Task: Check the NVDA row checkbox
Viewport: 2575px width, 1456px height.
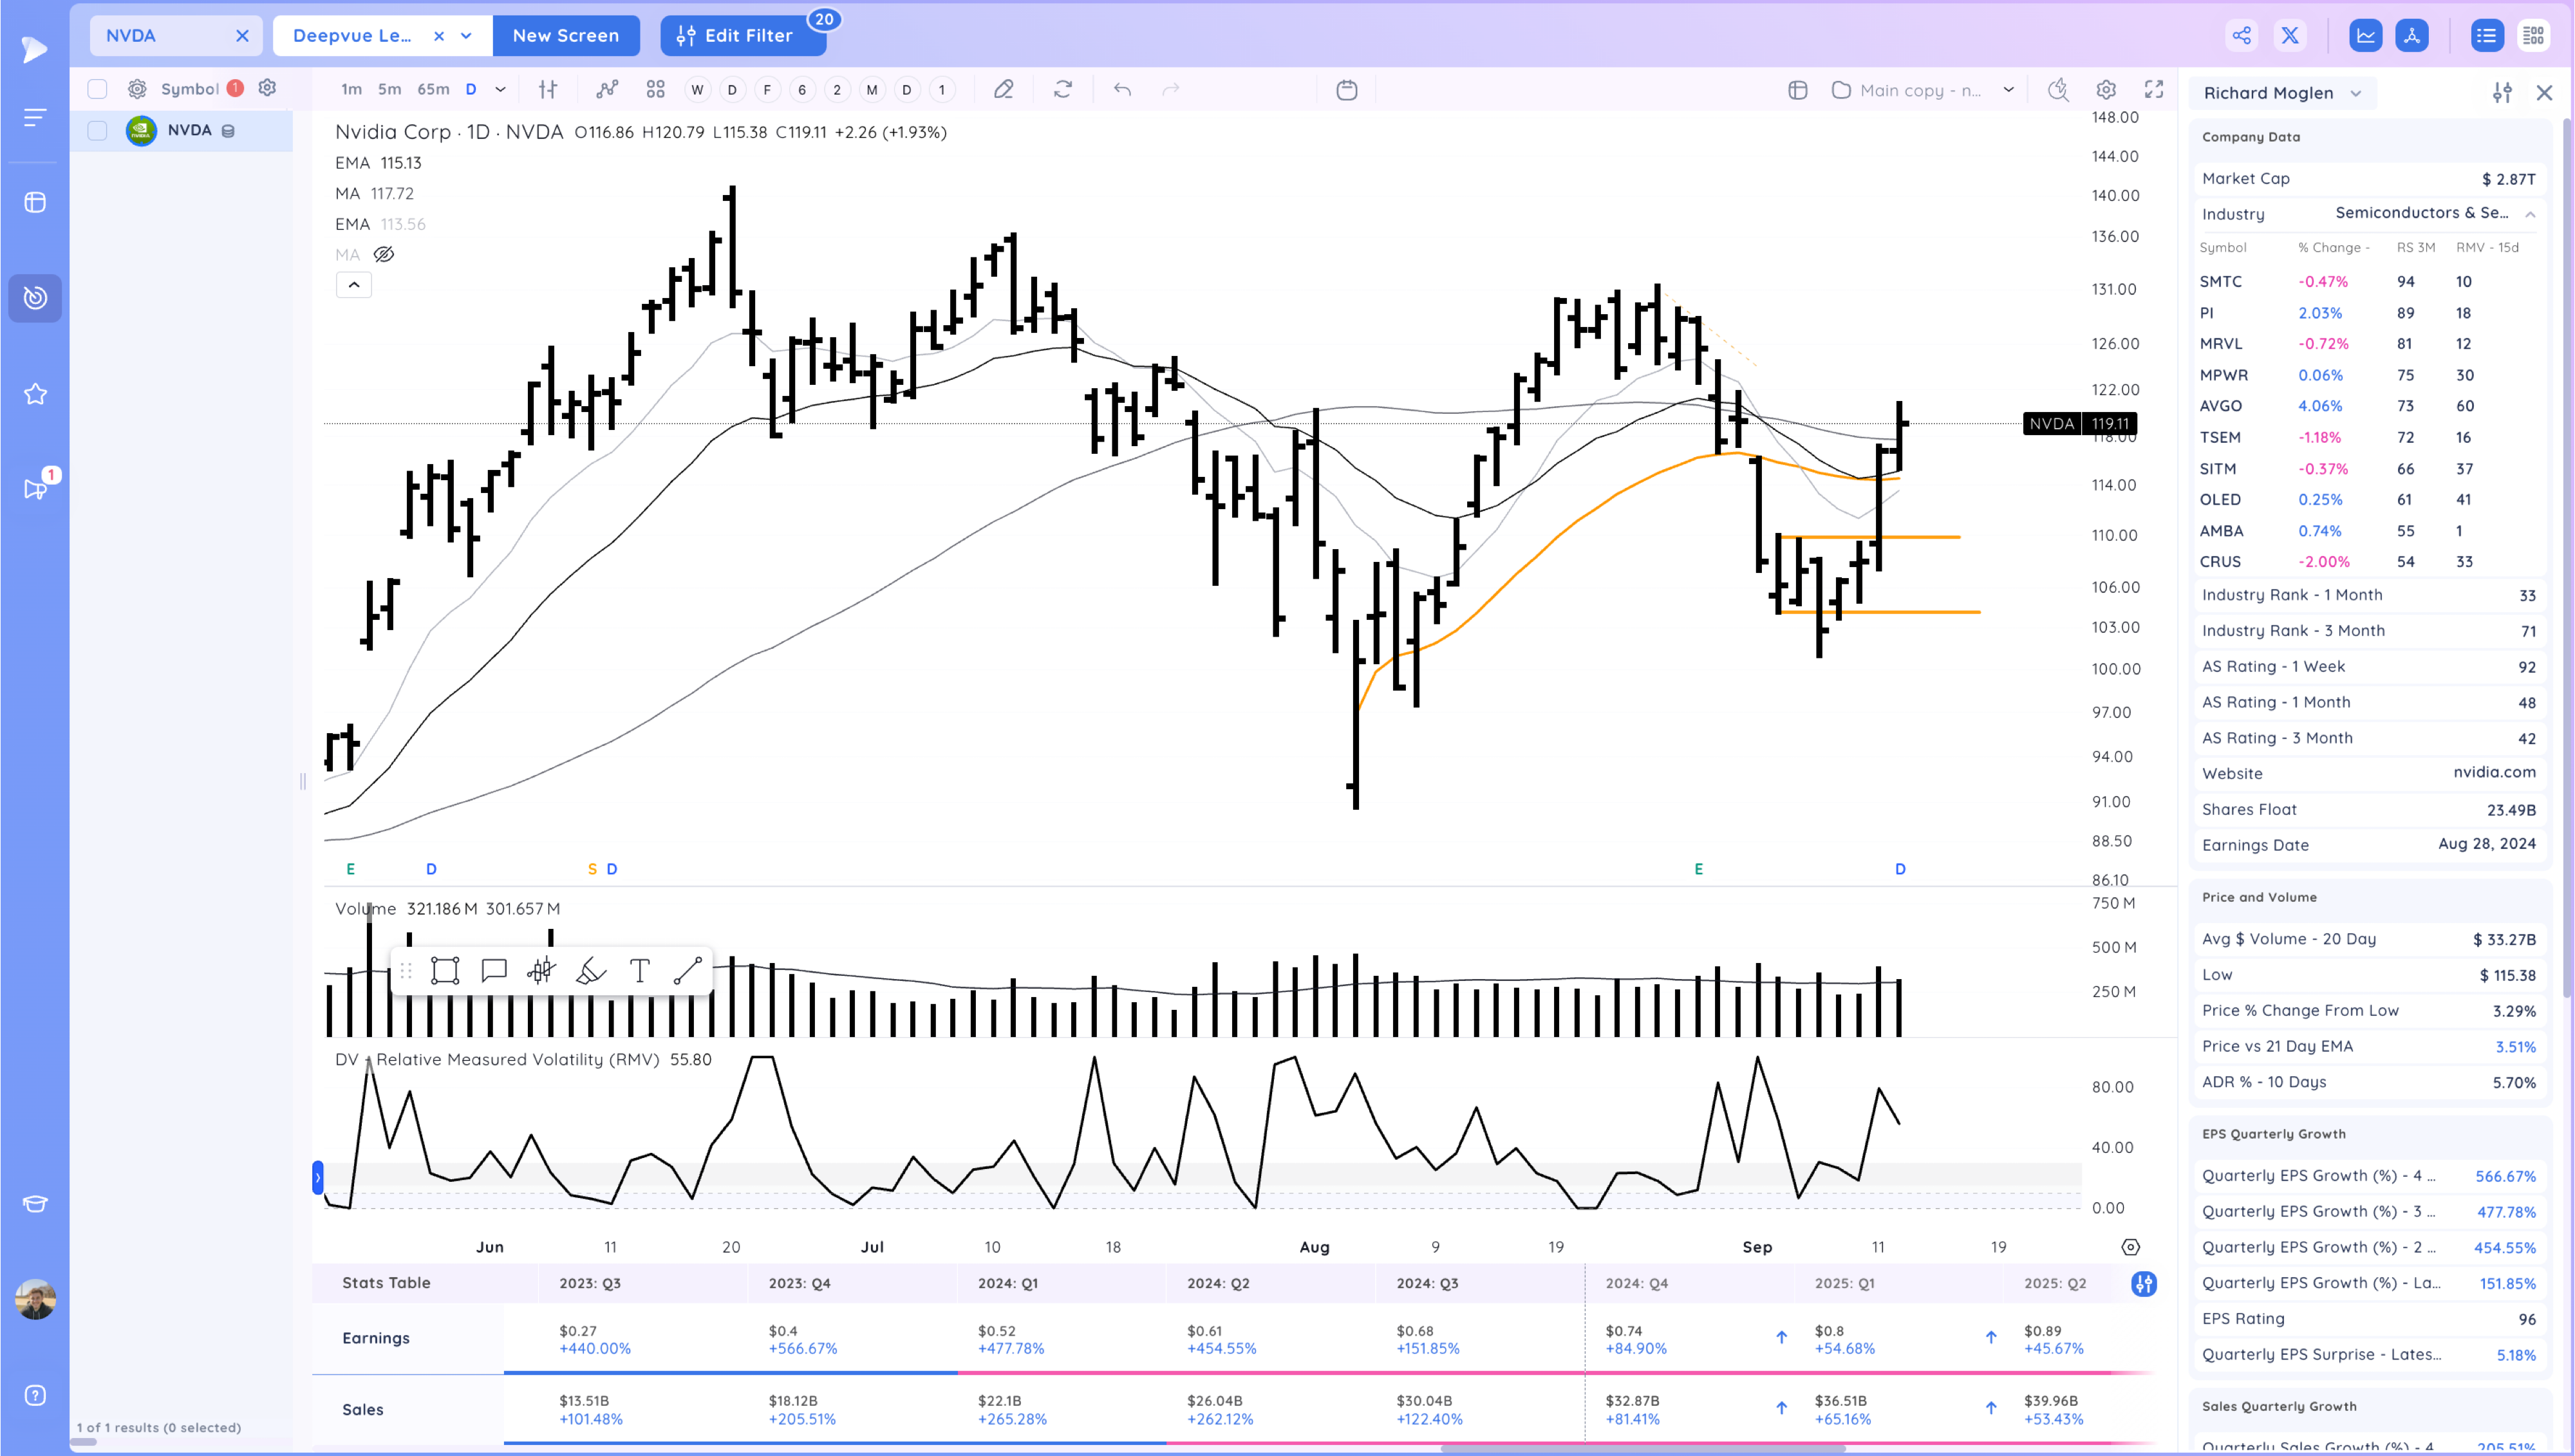Action: tap(97, 131)
